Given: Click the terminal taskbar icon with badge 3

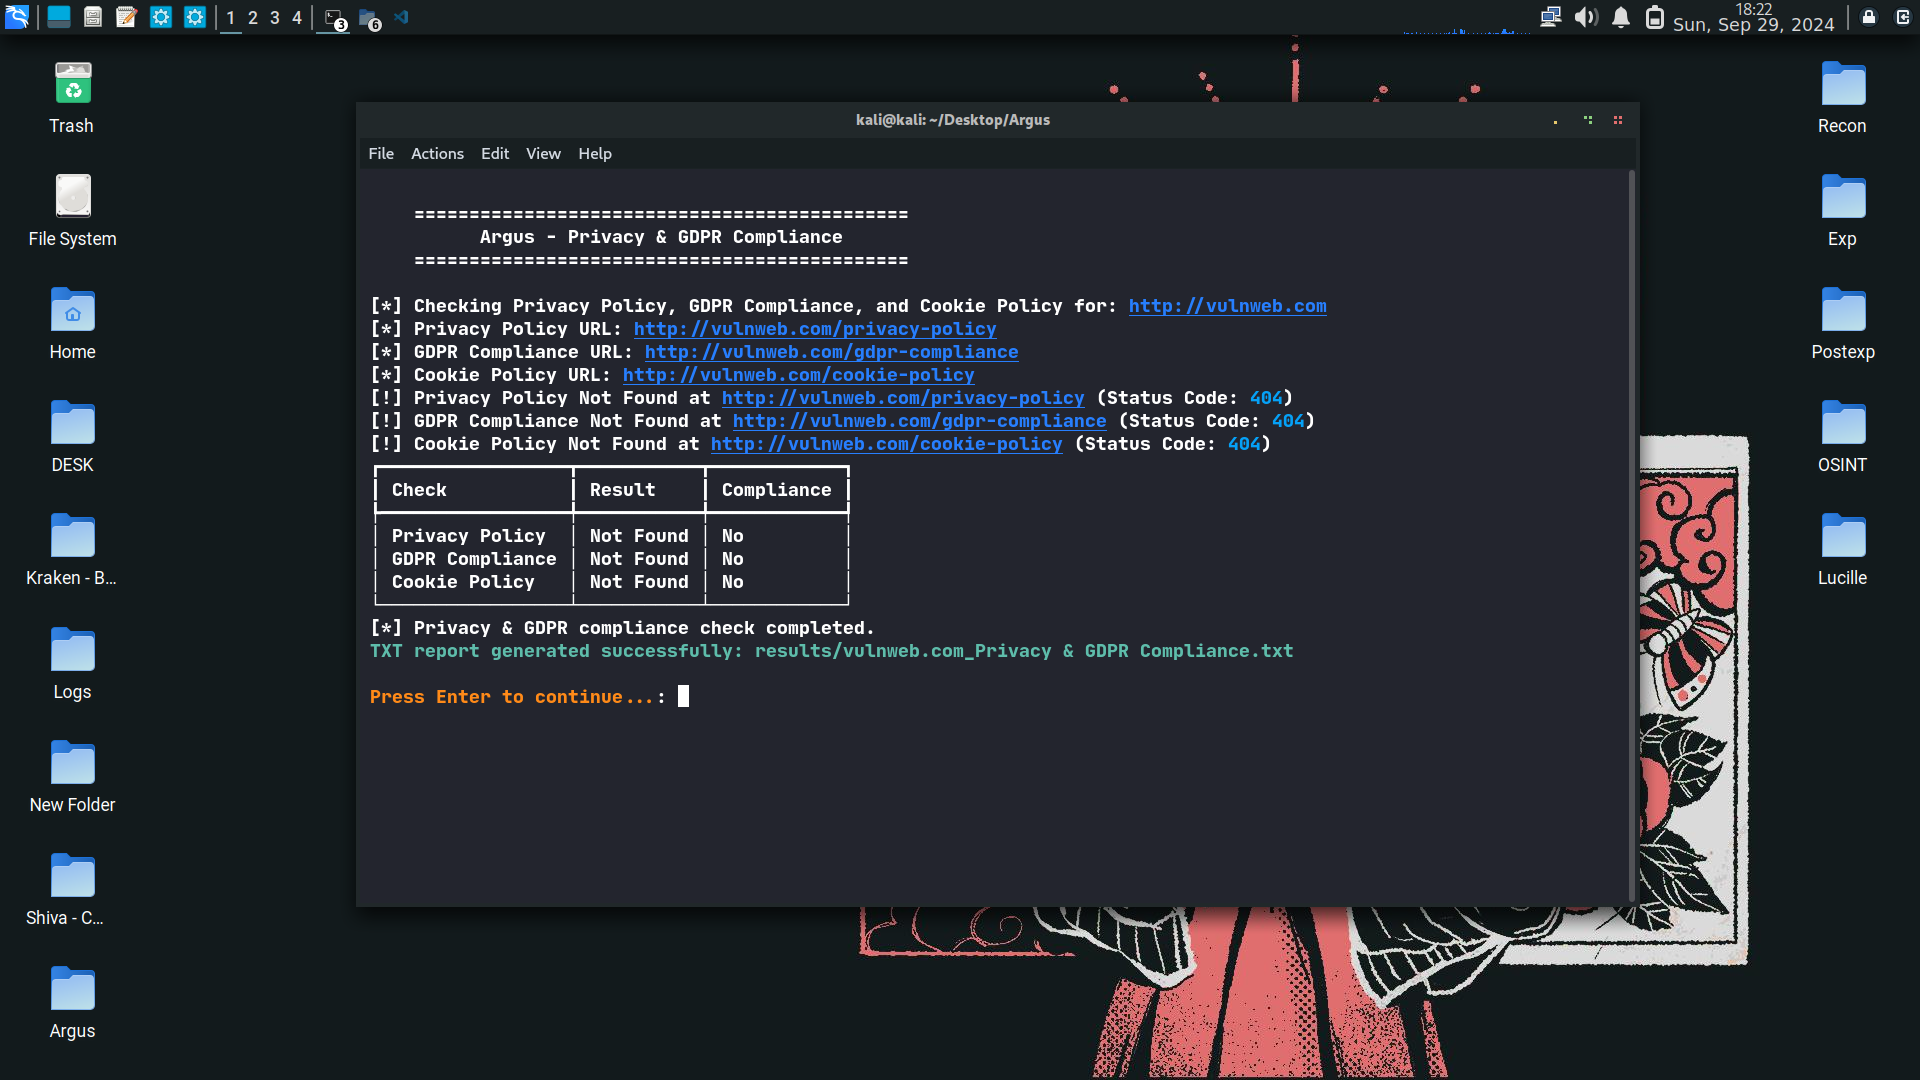Looking at the screenshot, I should click(x=335, y=18).
